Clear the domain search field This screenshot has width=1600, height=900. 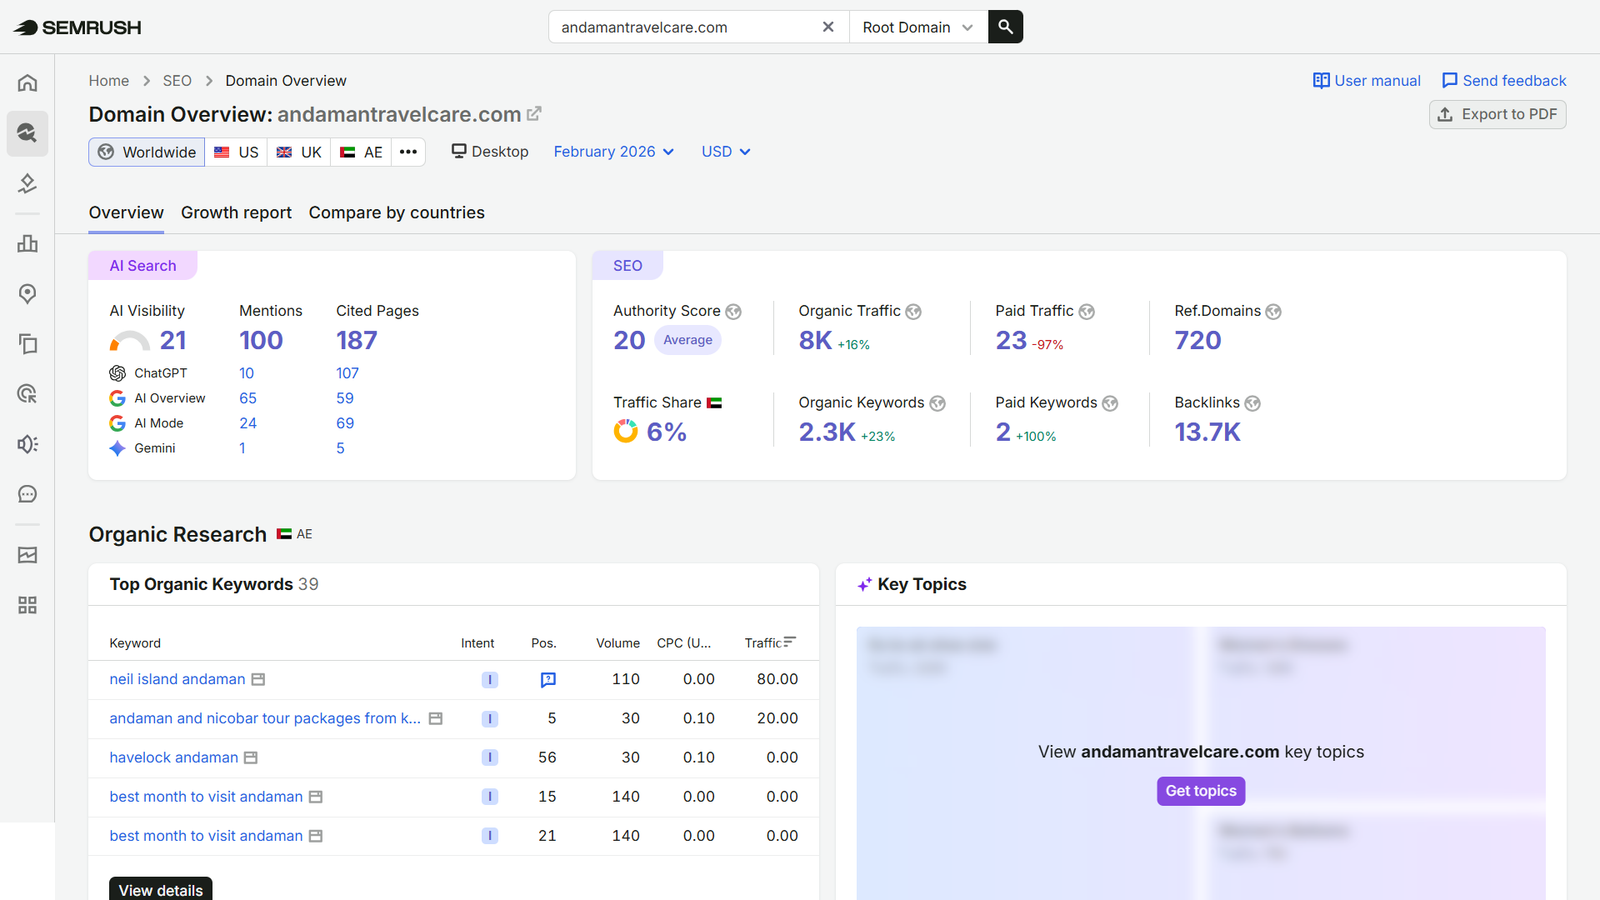pyautogui.click(x=828, y=27)
